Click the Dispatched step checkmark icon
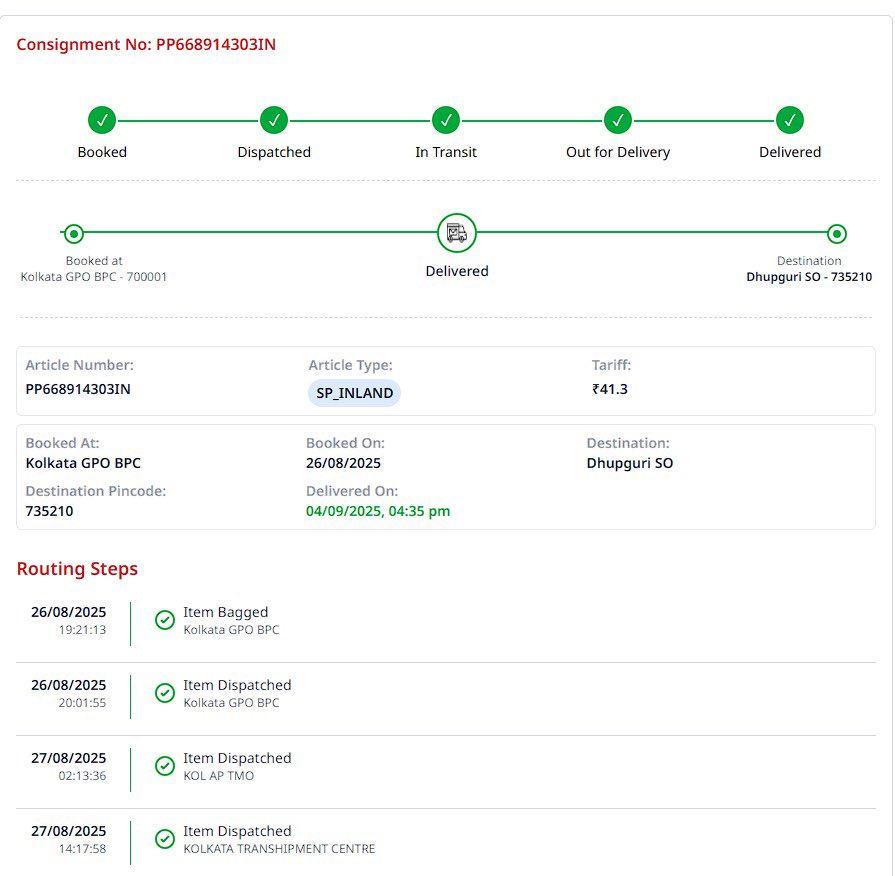The height and width of the screenshot is (876, 895). [x=274, y=120]
